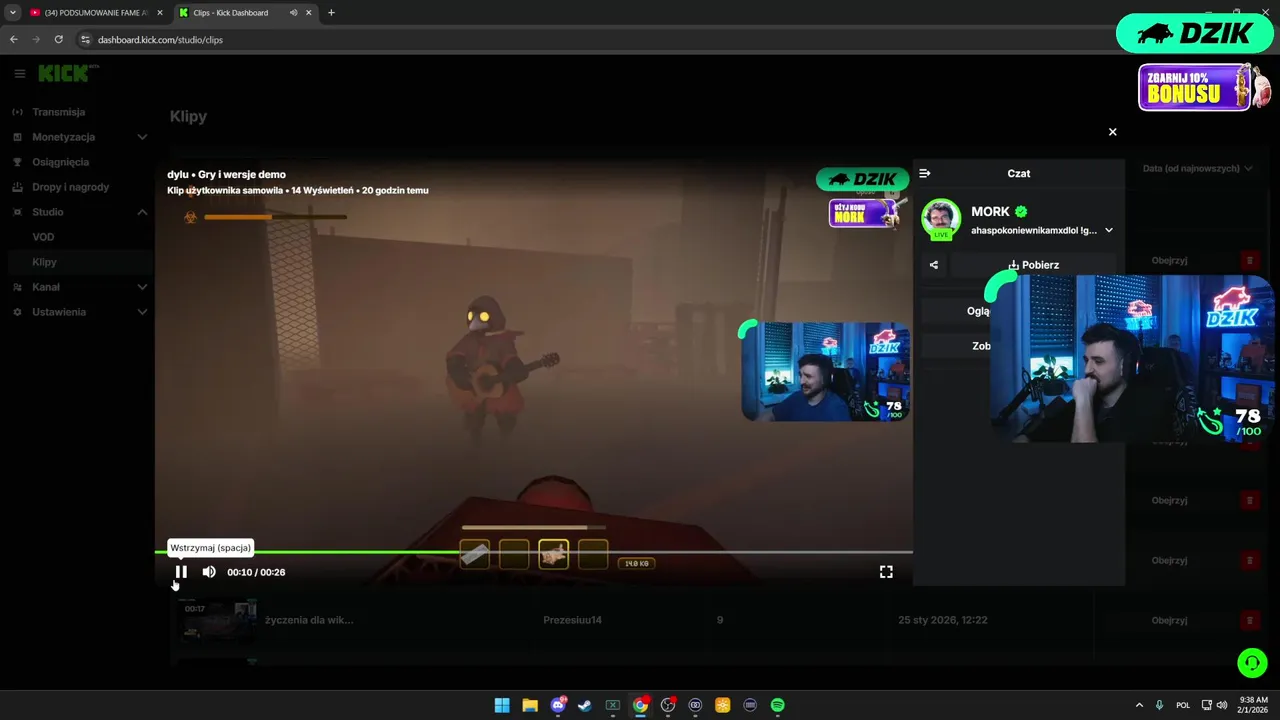Click the 00:10 / 00:26 time display

[256, 572]
